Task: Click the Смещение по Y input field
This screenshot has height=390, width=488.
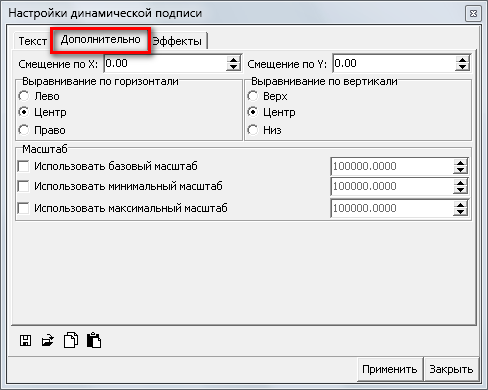Action: tap(394, 63)
